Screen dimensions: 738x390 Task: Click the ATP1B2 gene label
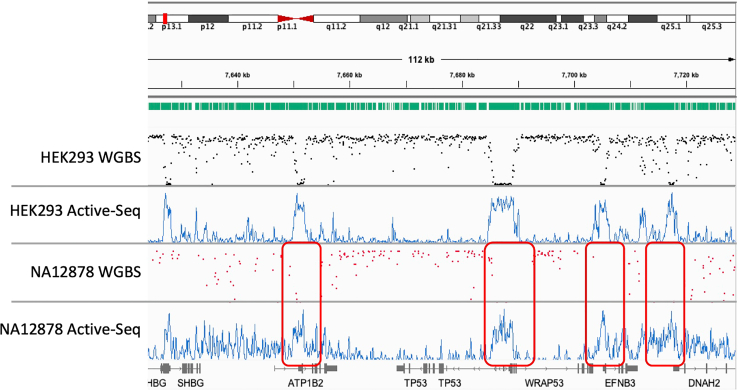(305, 383)
